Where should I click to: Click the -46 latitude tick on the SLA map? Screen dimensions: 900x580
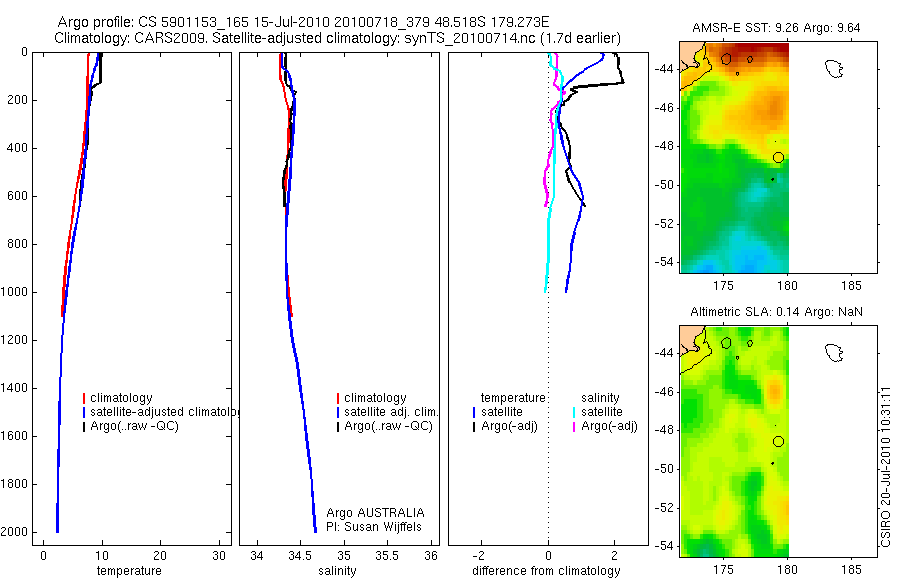(x=664, y=392)
